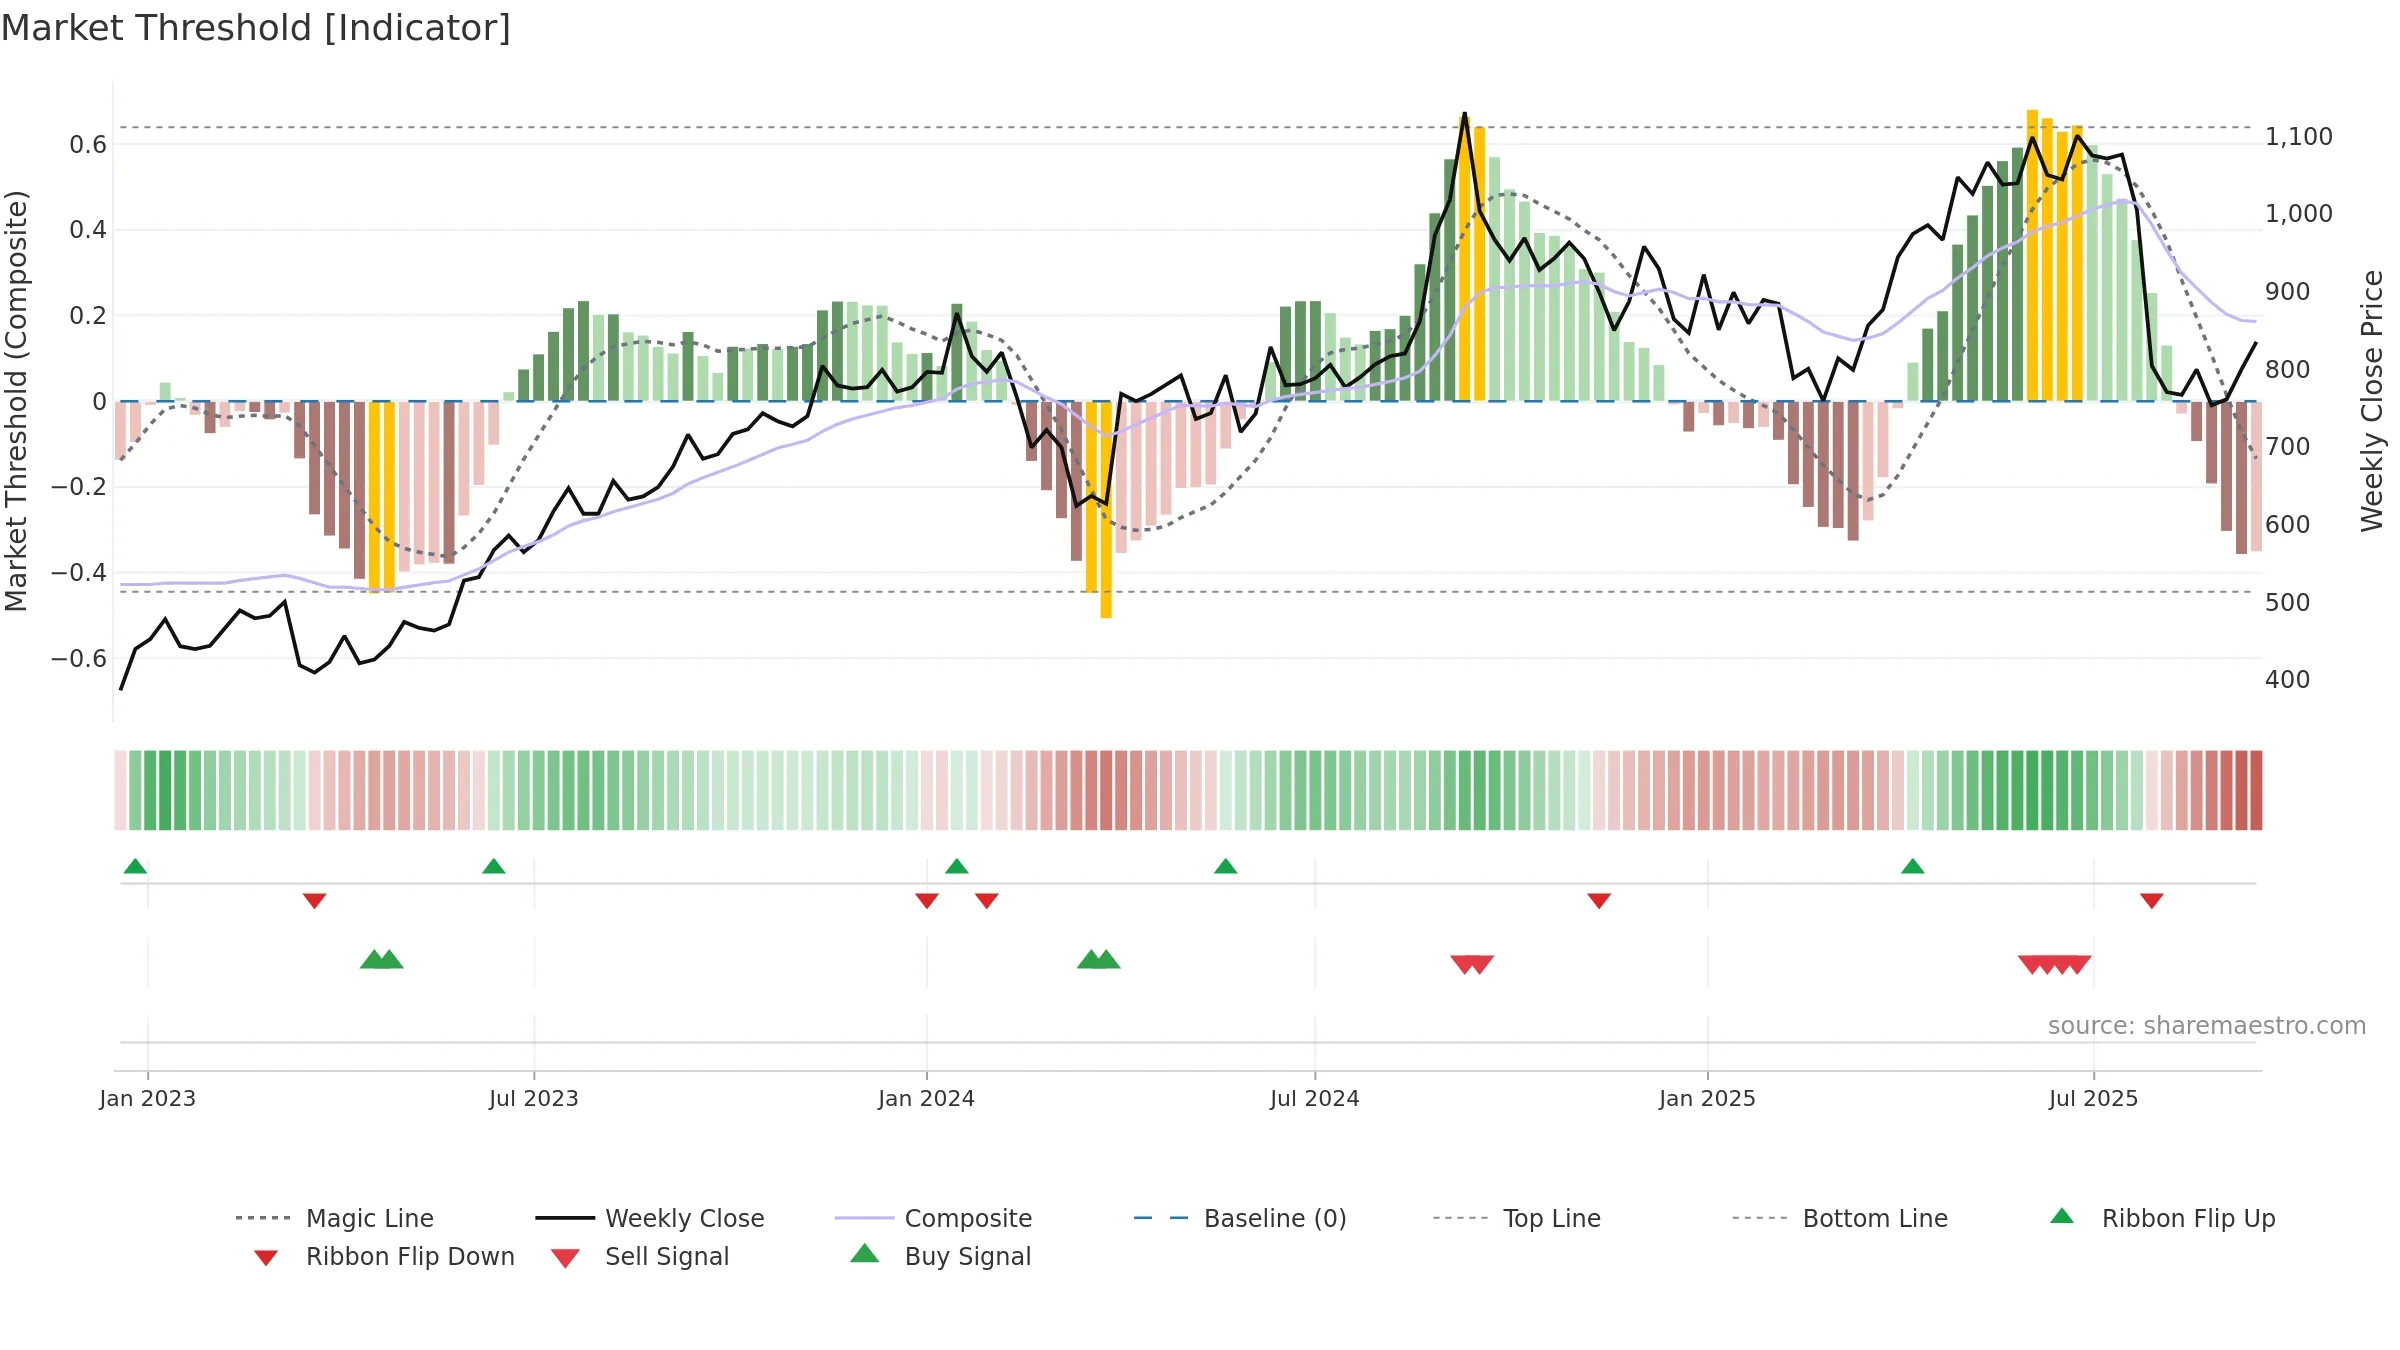The image size is (2400, 1350).
Task: Click the Market Threshold (Composite) axis title
Action: [x=16, y=400]
